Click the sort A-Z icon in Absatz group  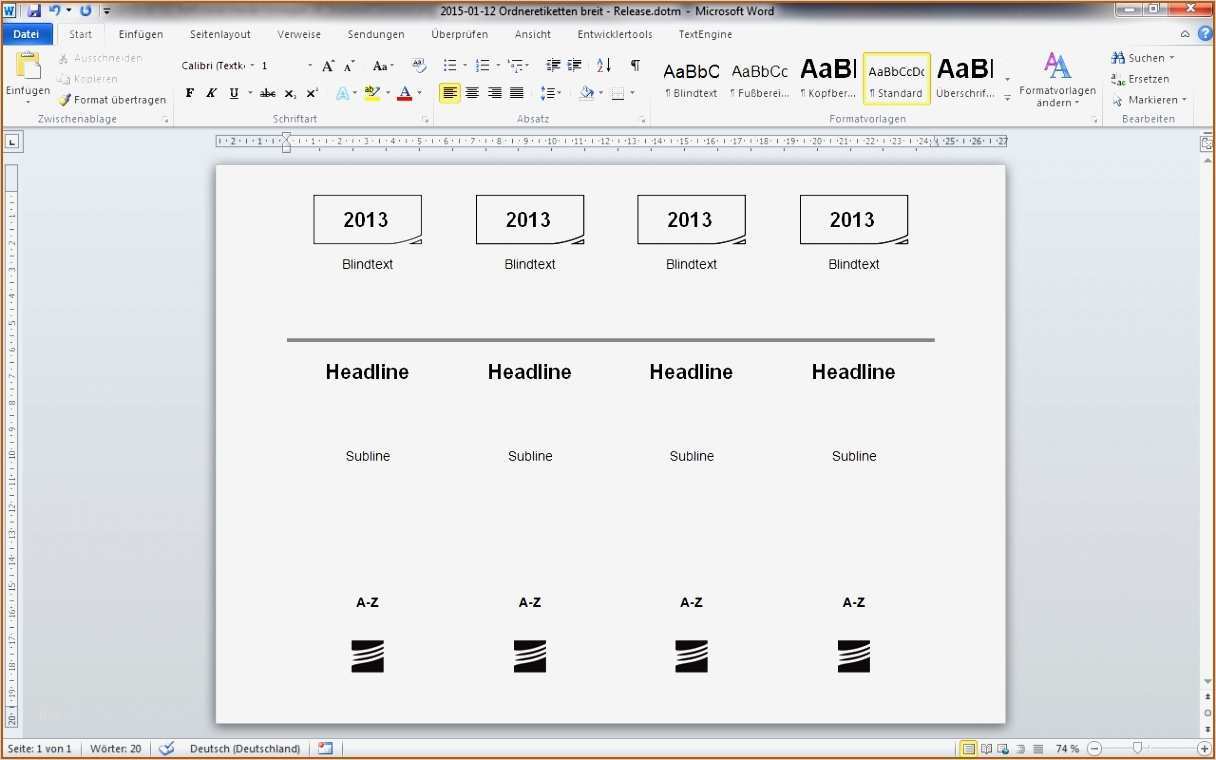click(603, 64)
